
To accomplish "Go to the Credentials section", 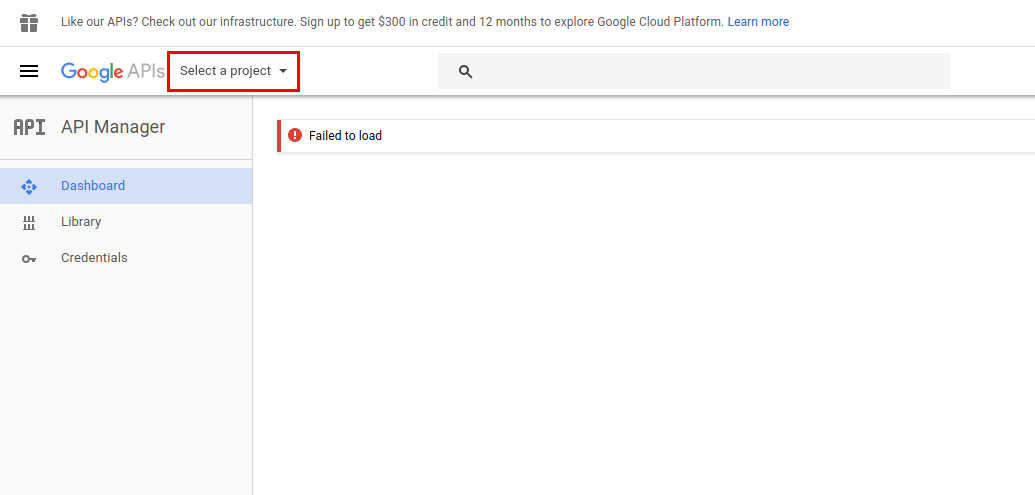I will [126, 257].
